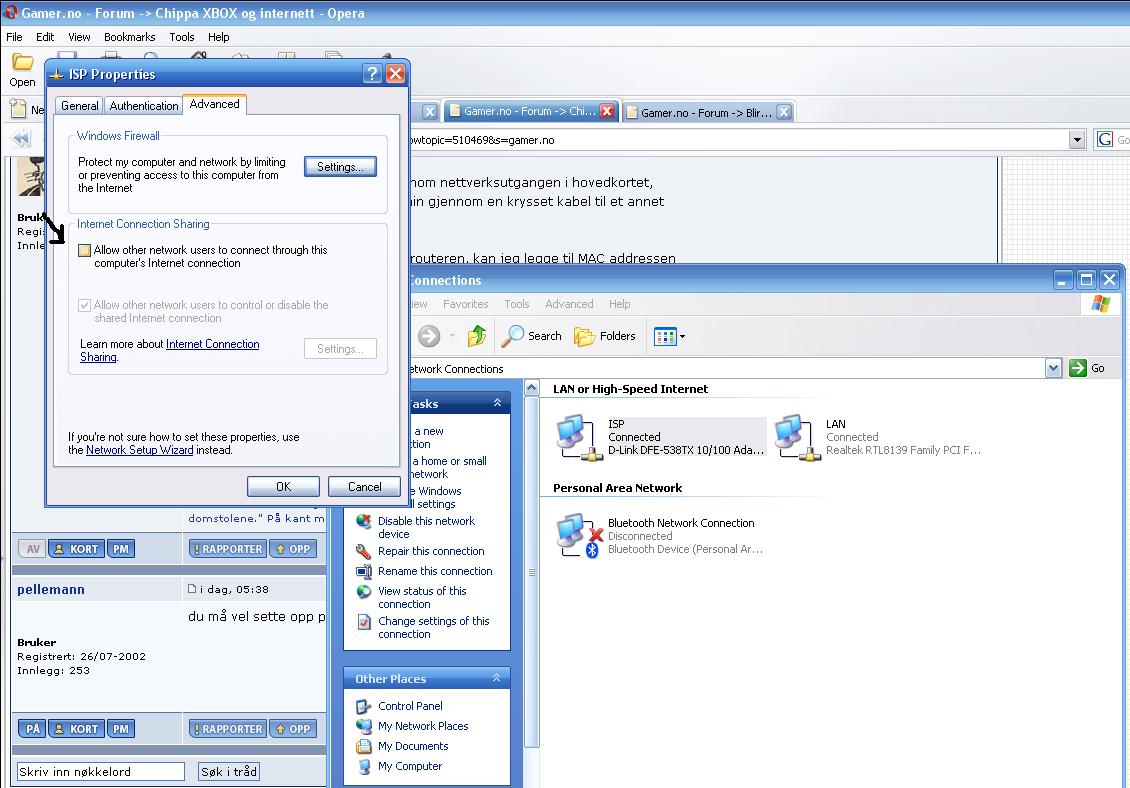1130x788 pixels.
Task: Click the green Go arrow in Network Connections
Action: (1077, 368)
